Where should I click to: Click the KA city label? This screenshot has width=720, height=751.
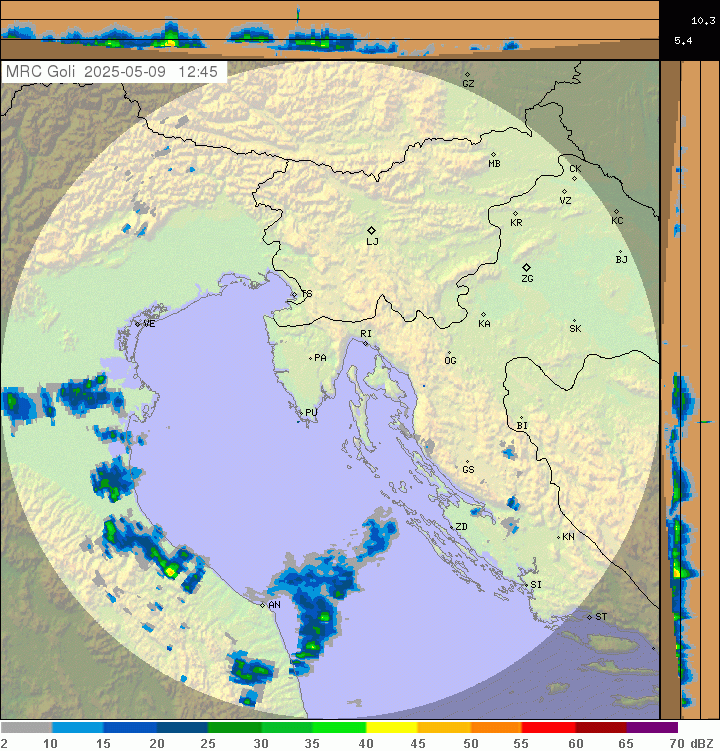pyautogui.click(x=484, y=324)
